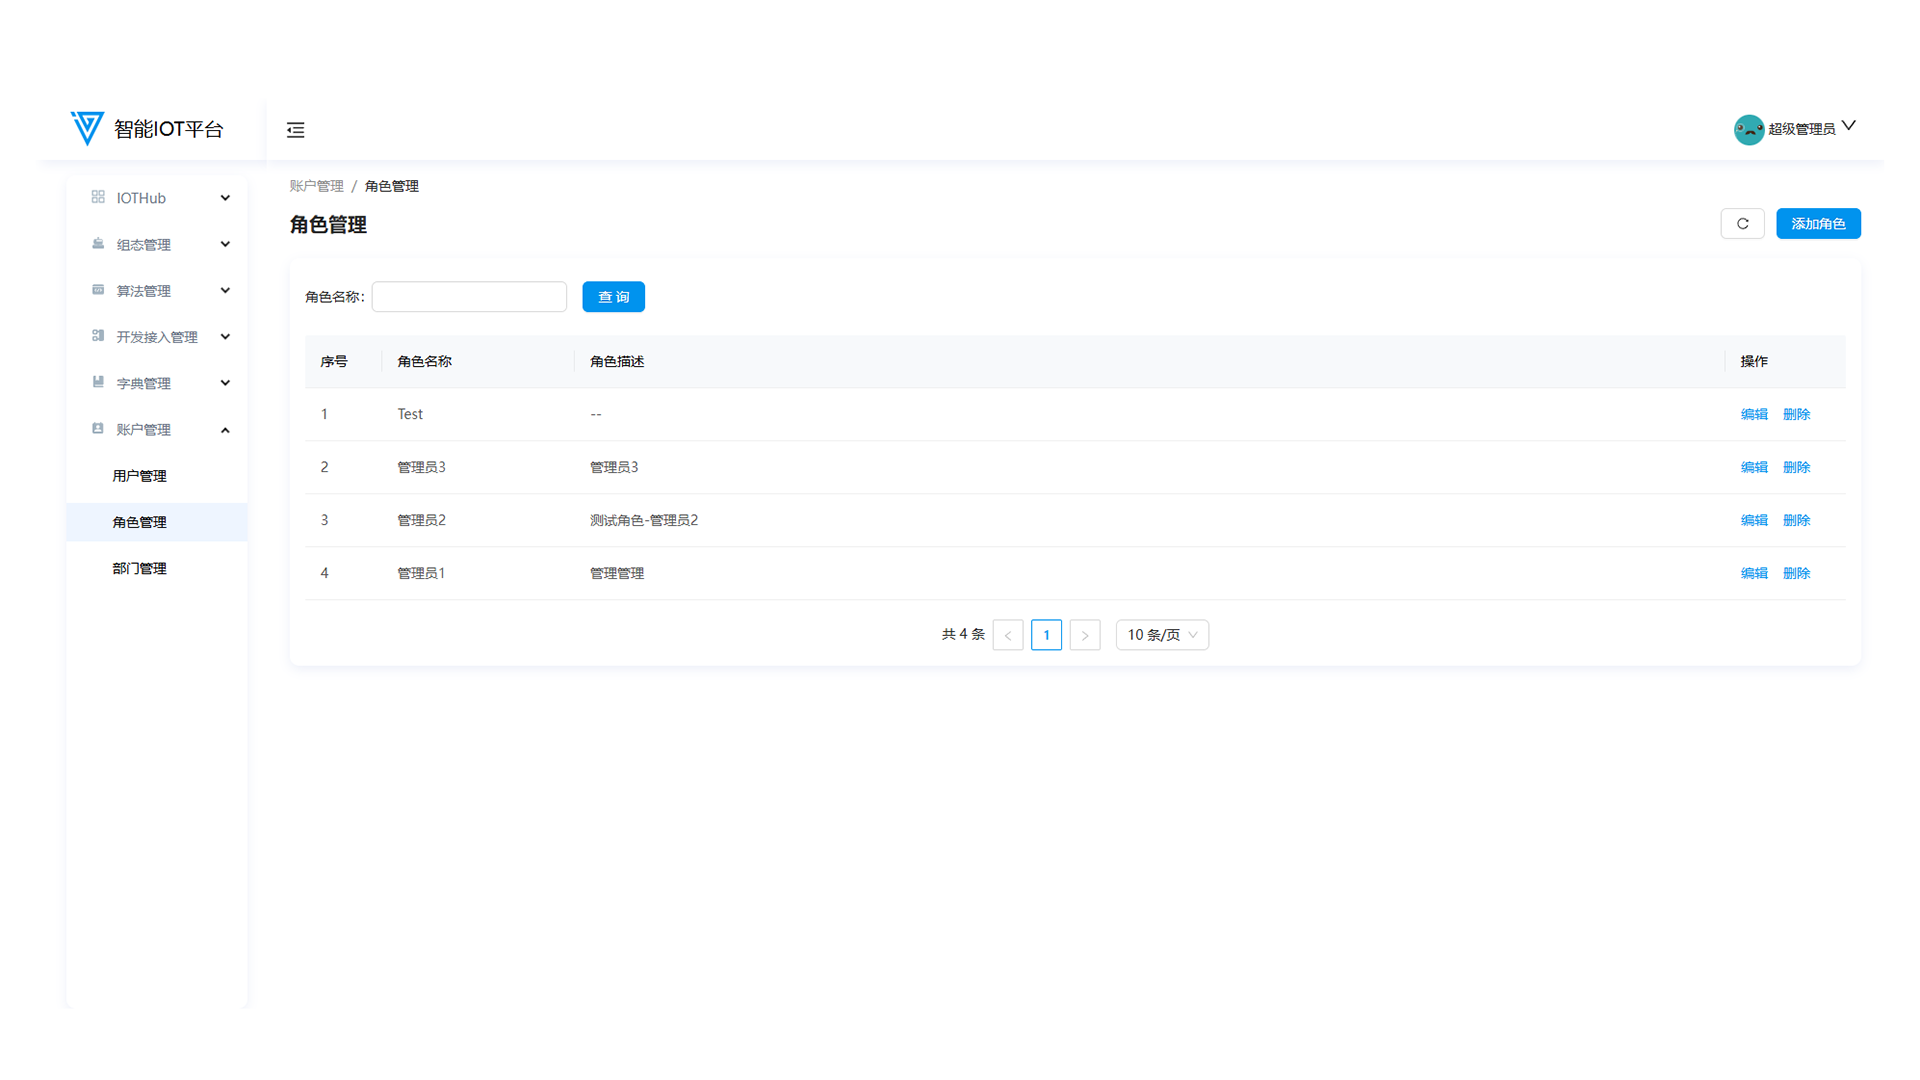
Task: Click the super admin avatar icon
Action: 1748,129
